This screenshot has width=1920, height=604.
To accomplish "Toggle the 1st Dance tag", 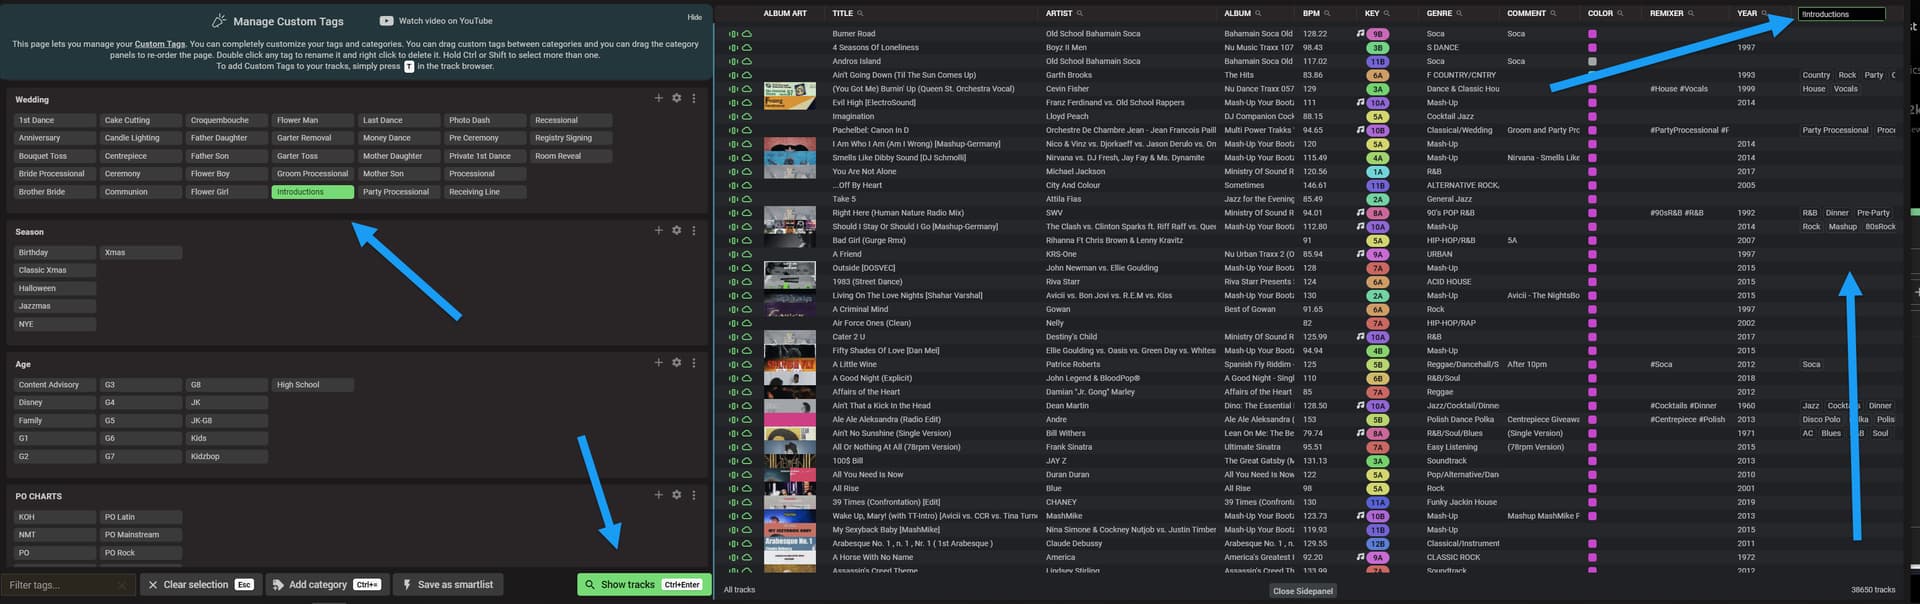I will click(54, 120).
